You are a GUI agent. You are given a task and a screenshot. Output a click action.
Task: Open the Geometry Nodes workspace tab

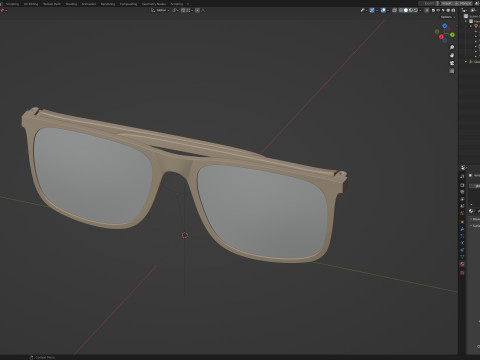click(154, 4)
